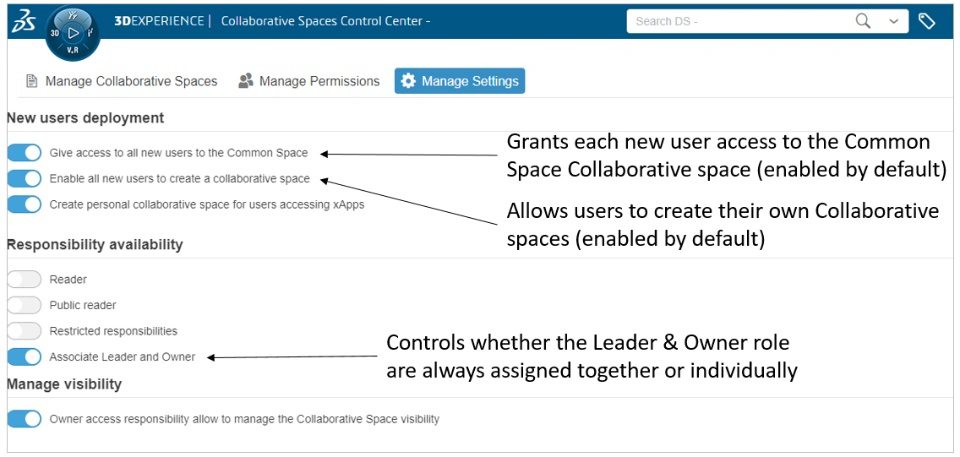Viewport: 960px width, 457px height.
Task: Turn on Restricted responsibilities
Action: coord(24,331)
